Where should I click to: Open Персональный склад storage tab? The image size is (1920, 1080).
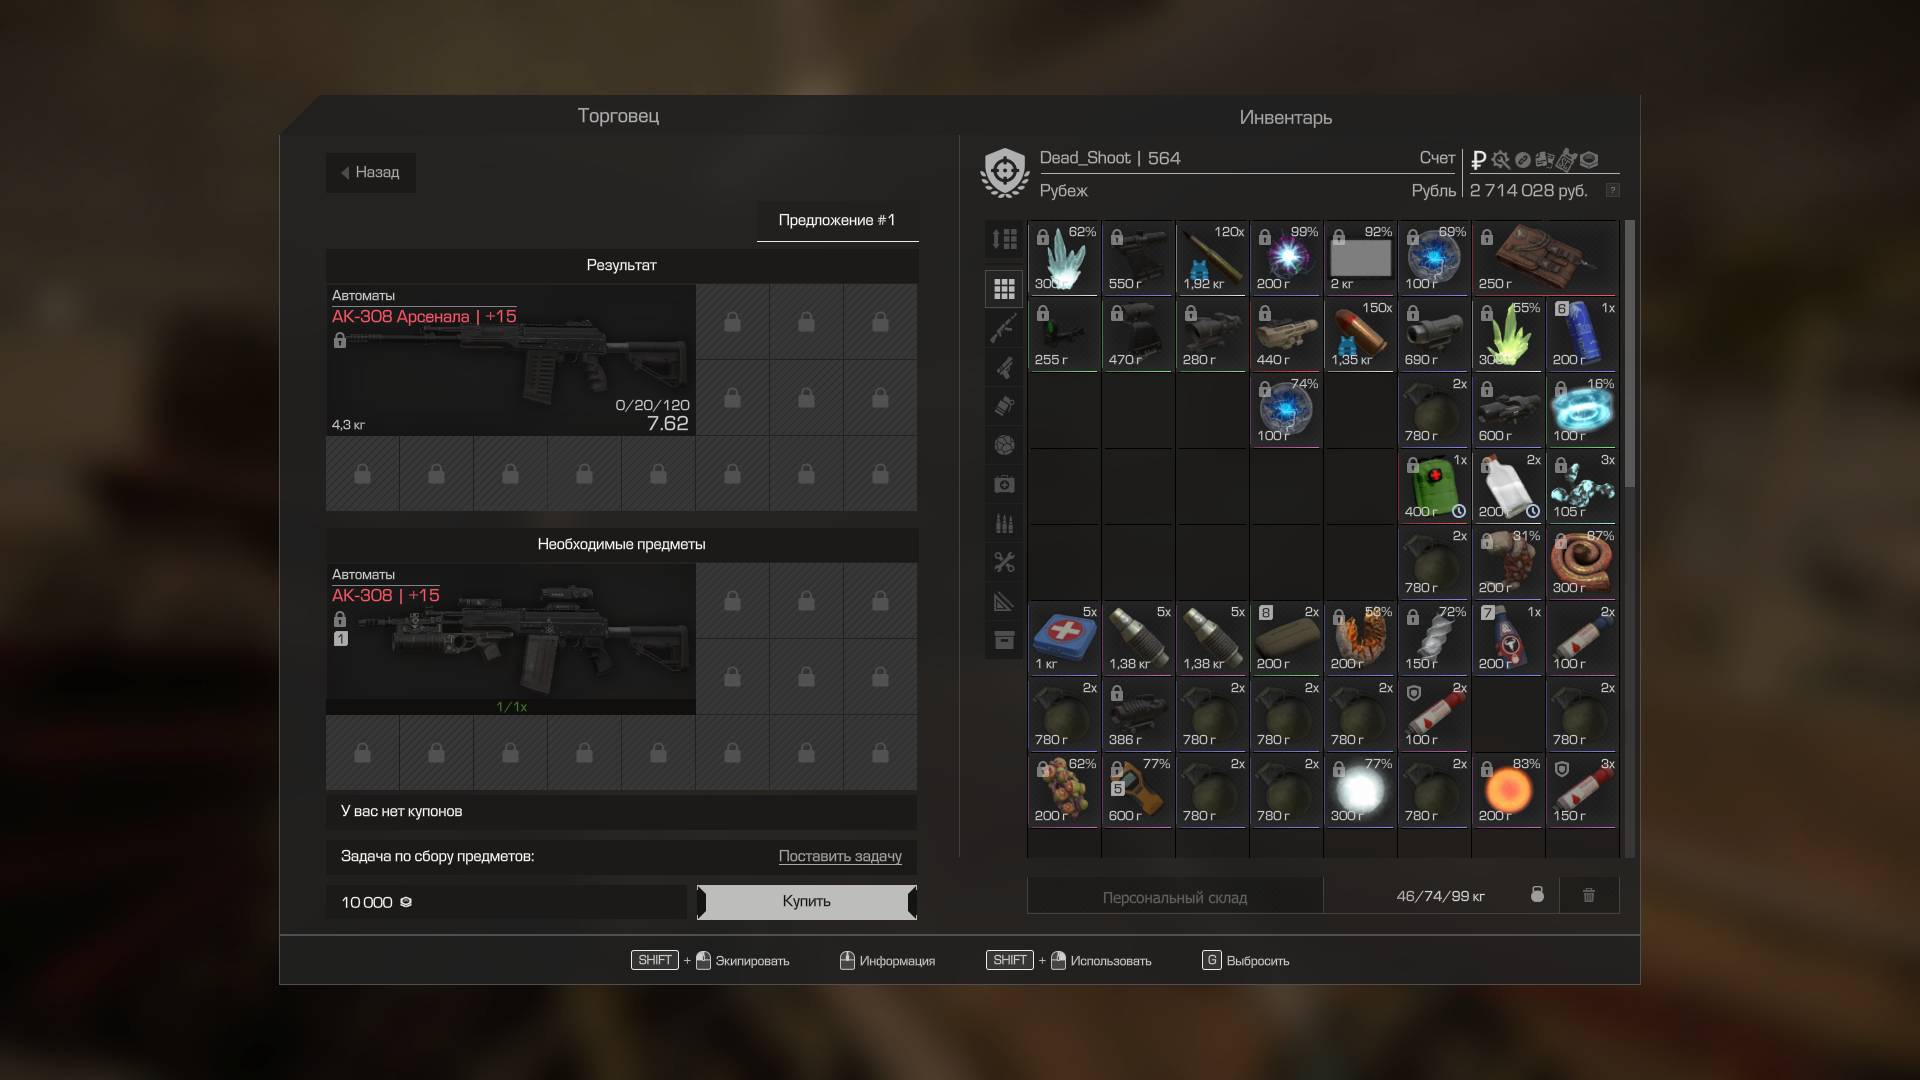(x=1174, y=897)
